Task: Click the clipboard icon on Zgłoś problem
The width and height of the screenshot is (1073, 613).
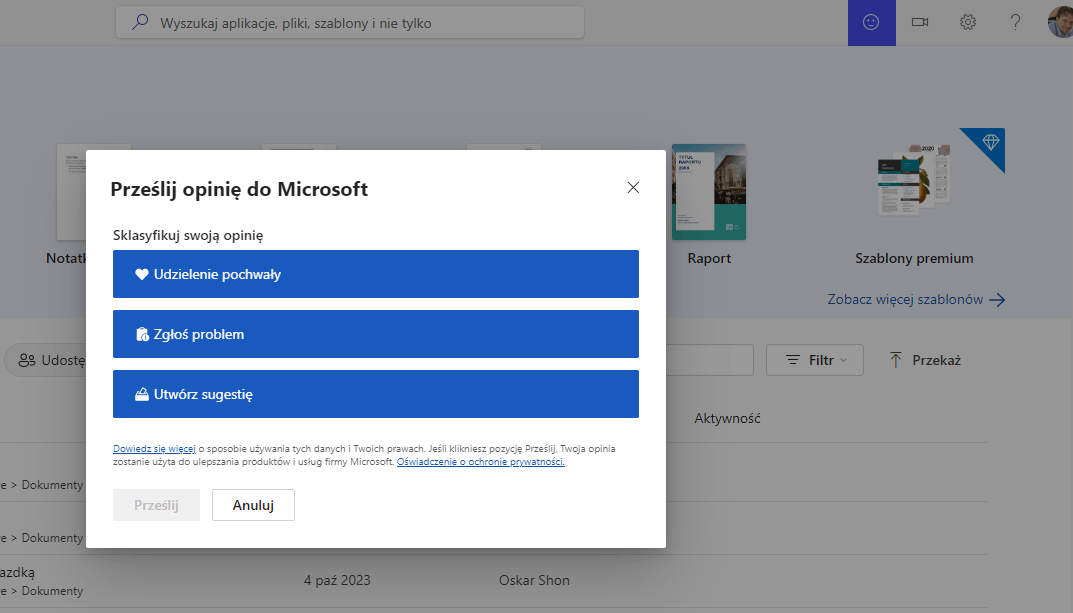Action: (142, 334)
